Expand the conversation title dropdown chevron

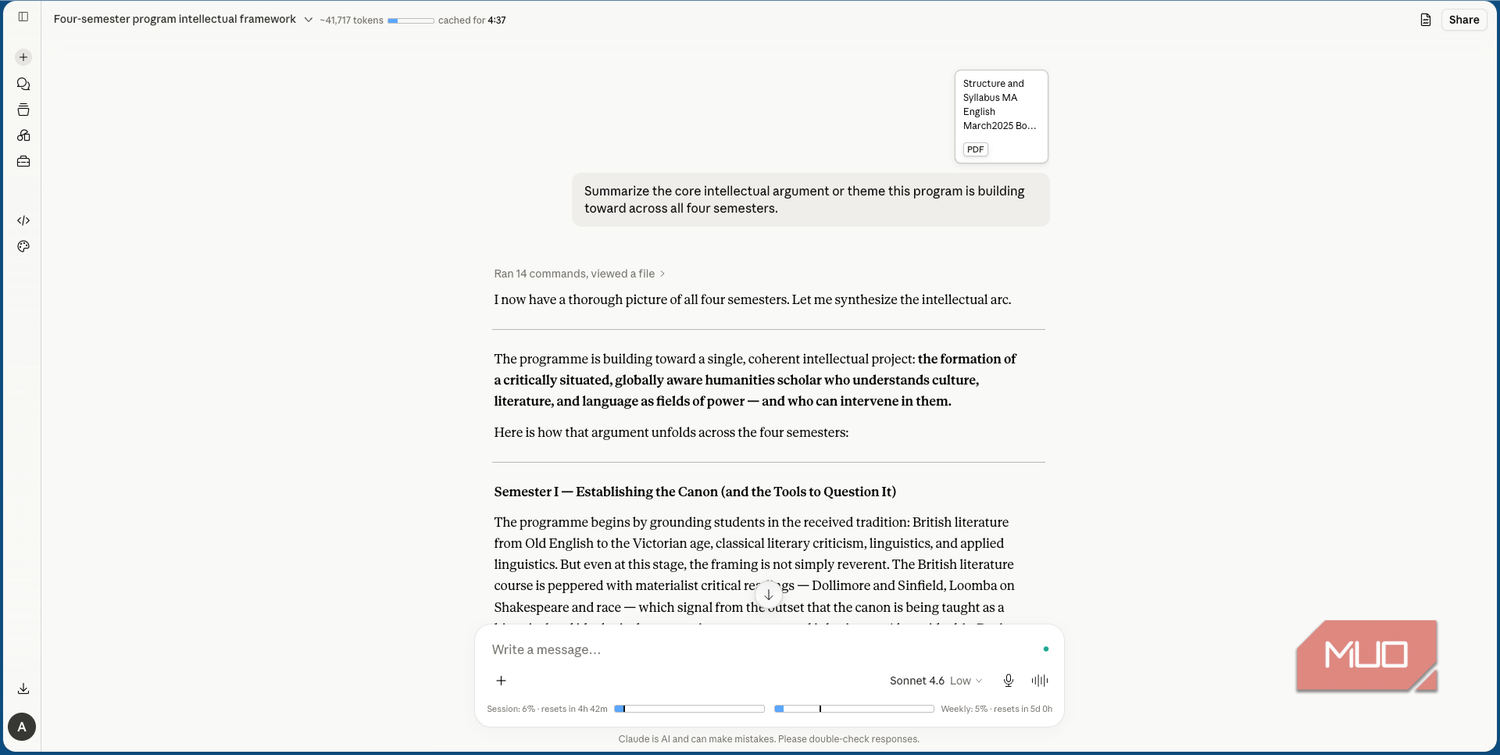pyautogui.click(x=308, y=20)
